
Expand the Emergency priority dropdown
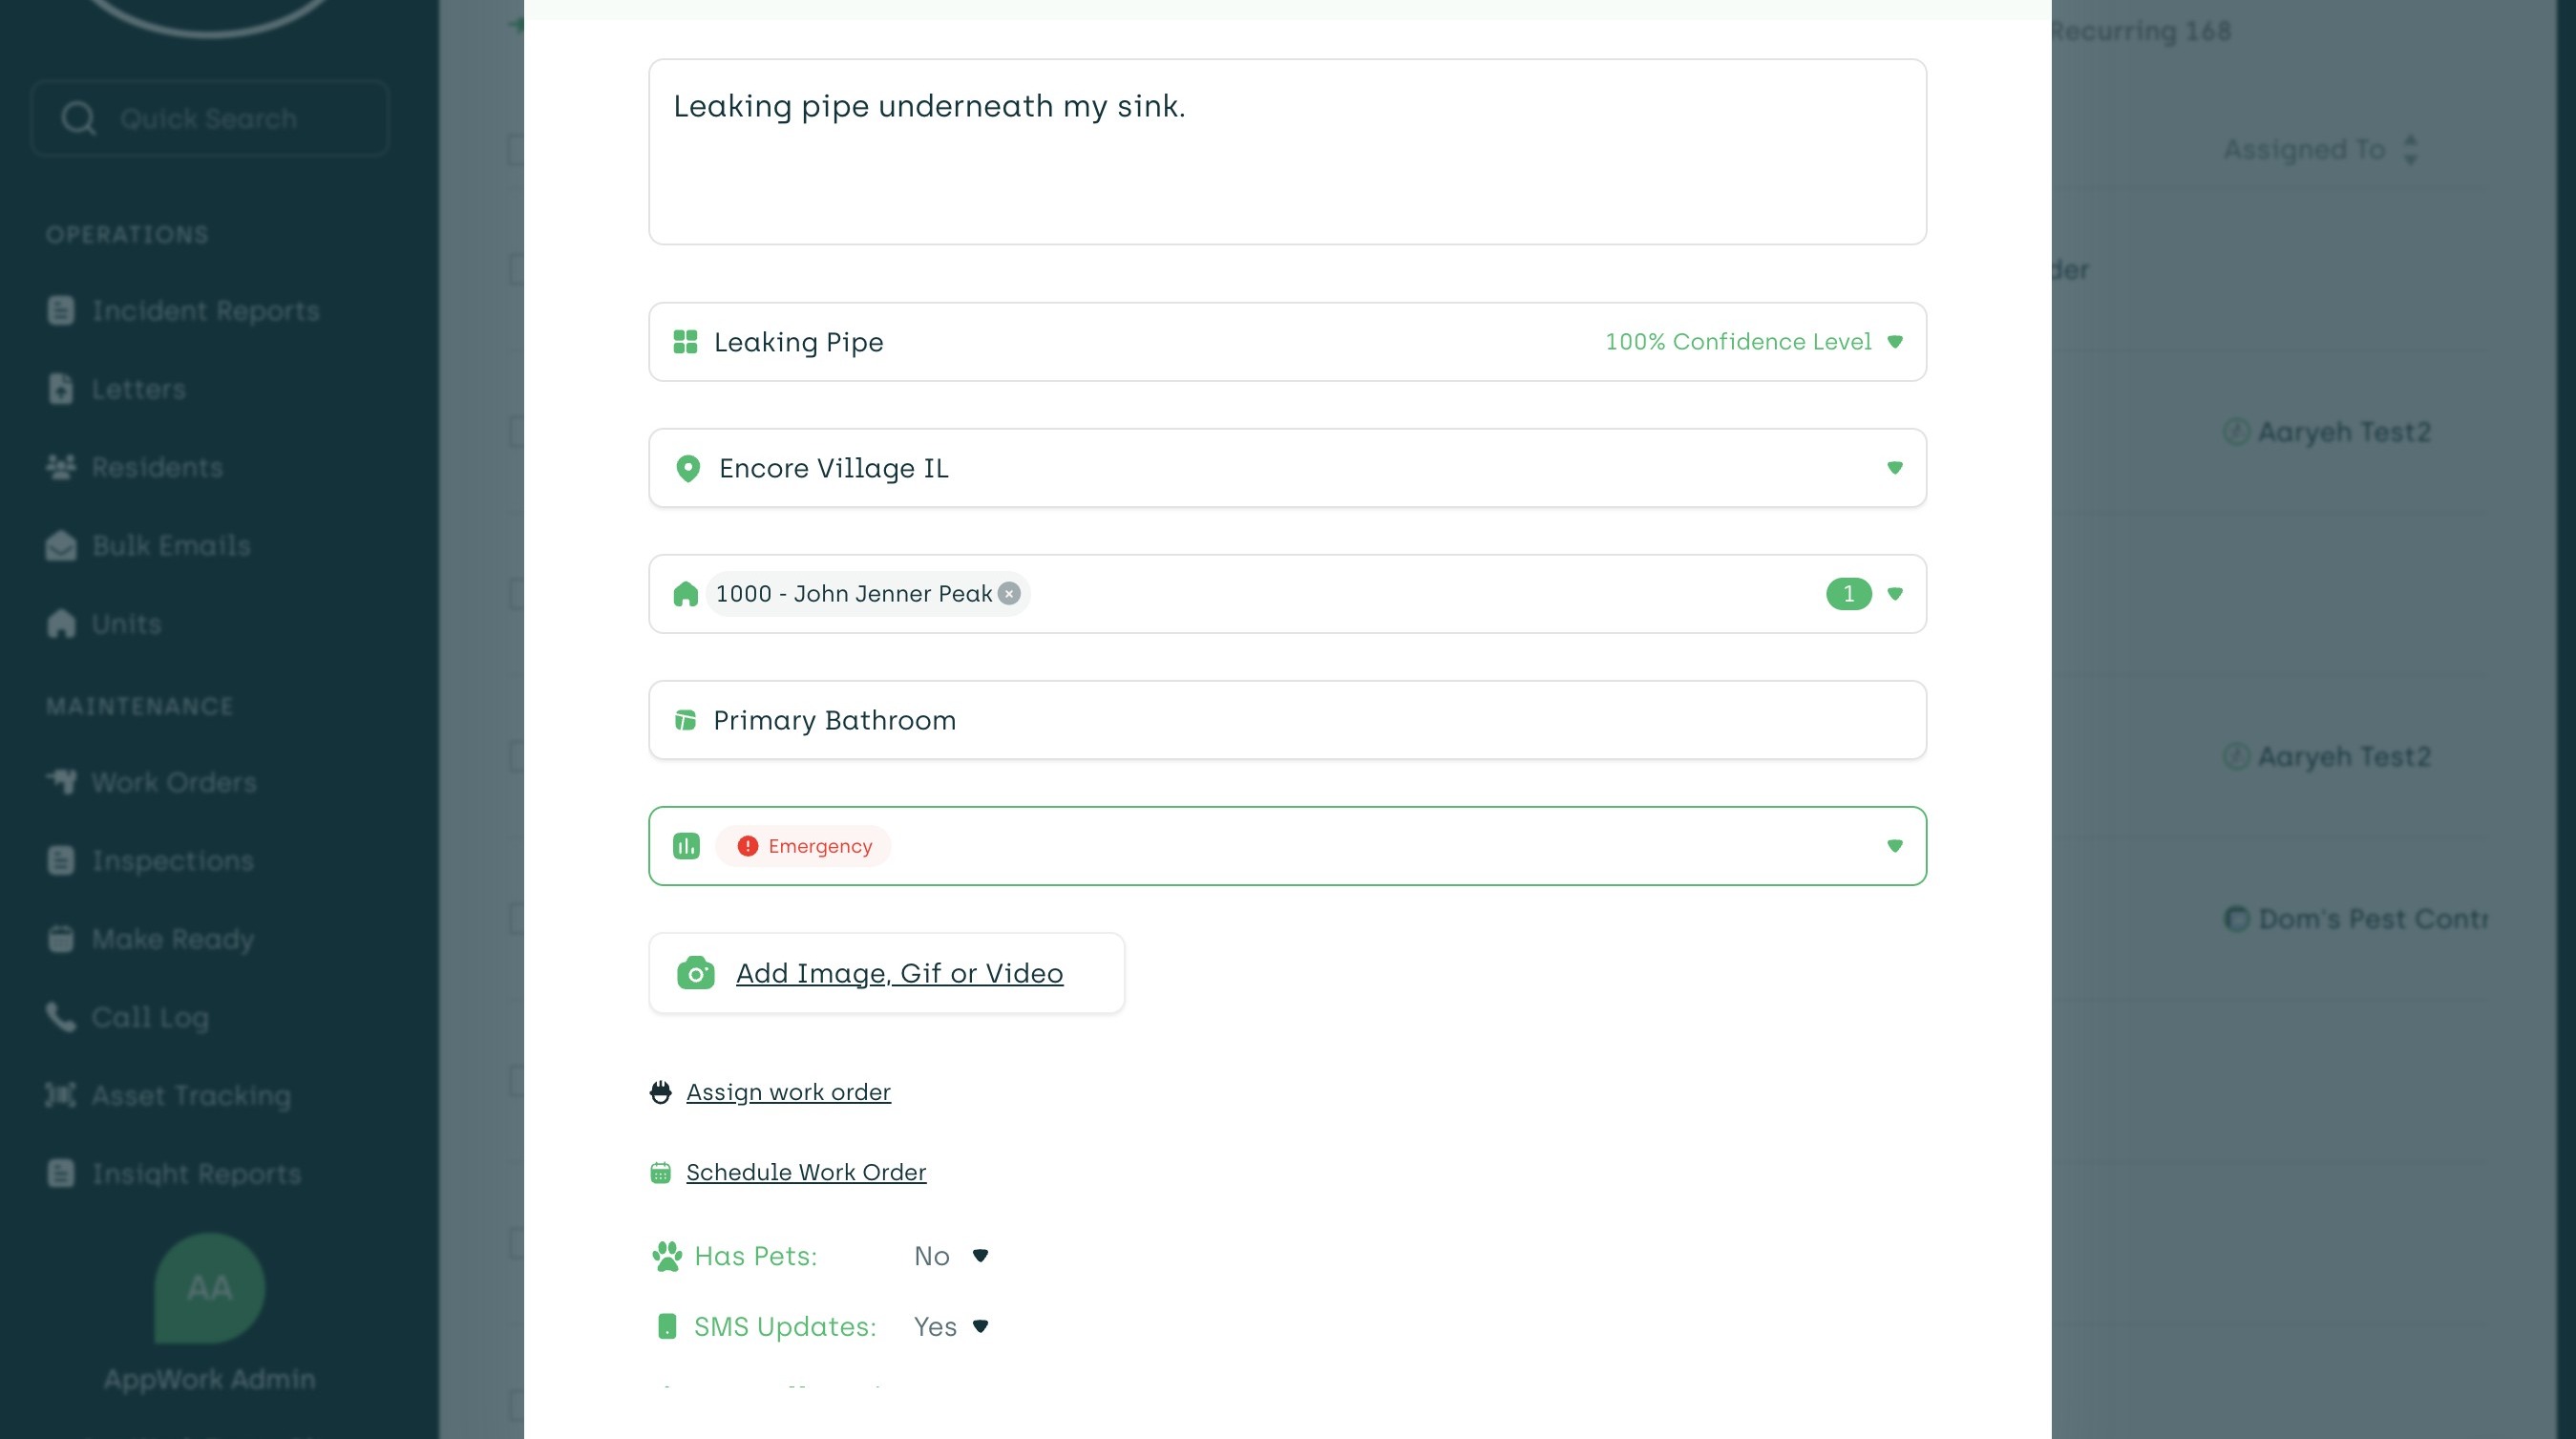[x=1894, y=846]
